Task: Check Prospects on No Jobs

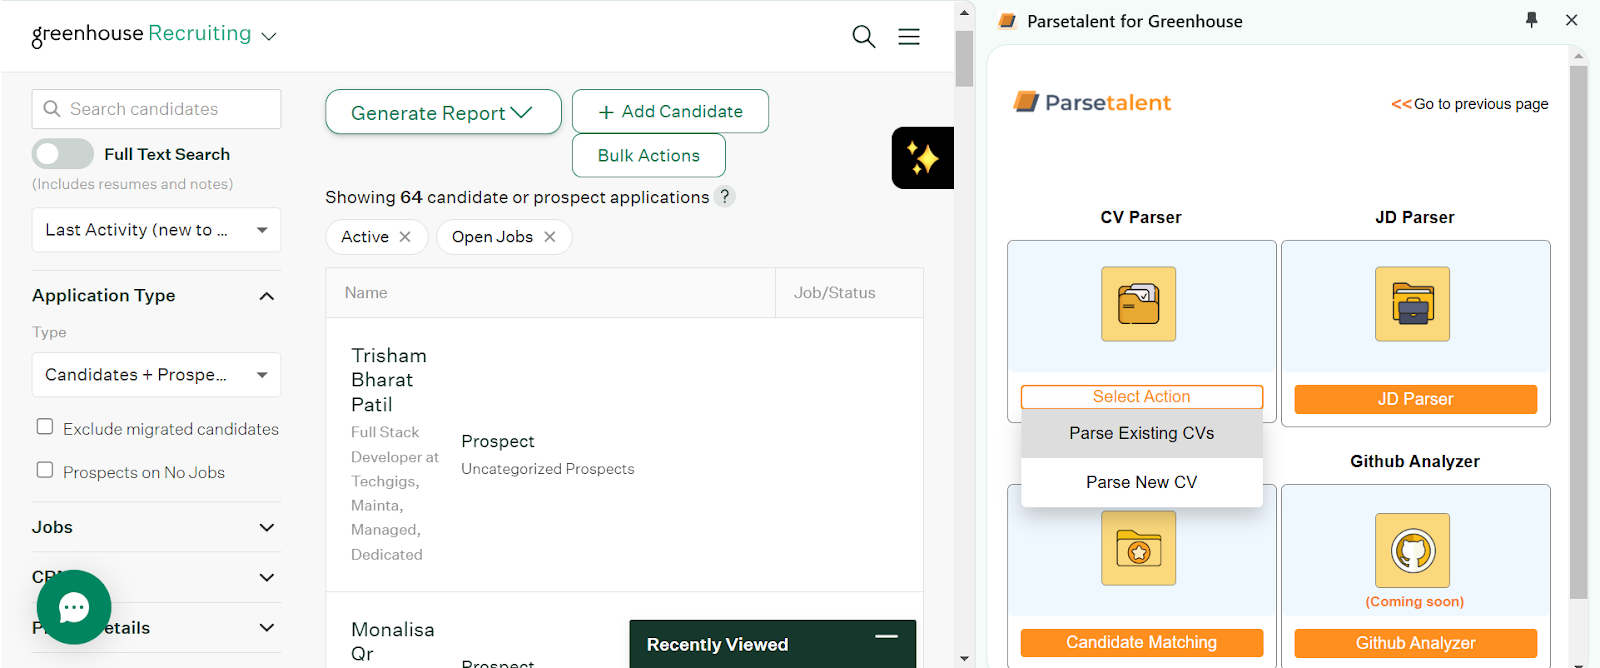Action: [x=45, y=470]
